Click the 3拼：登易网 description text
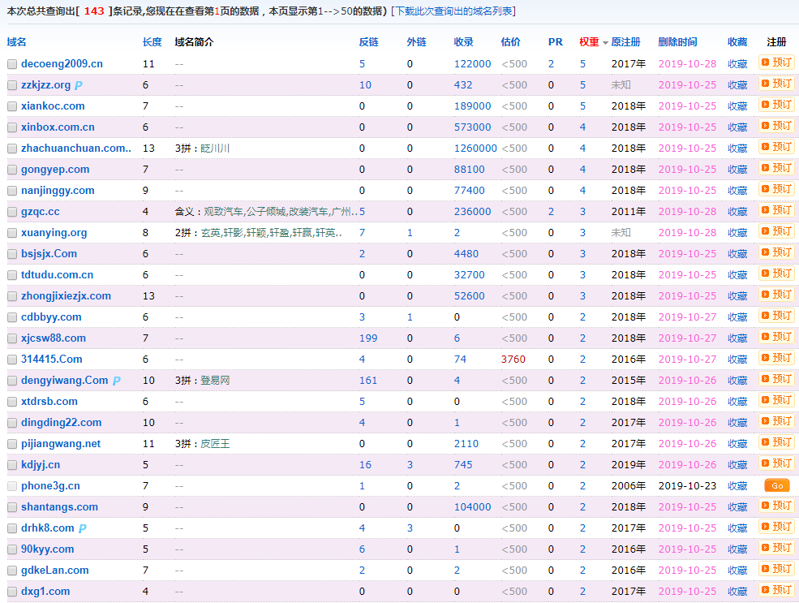799x603 pixels. coord(202,380)
